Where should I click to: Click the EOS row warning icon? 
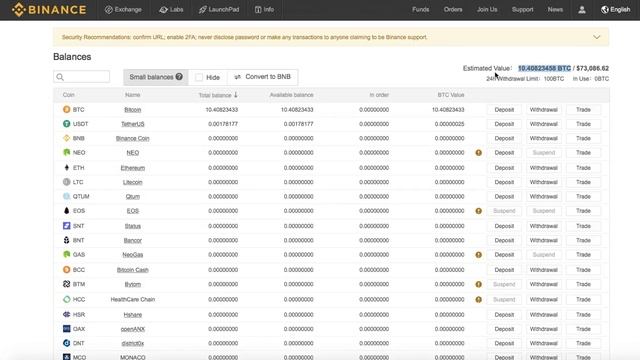coord(479,211)
